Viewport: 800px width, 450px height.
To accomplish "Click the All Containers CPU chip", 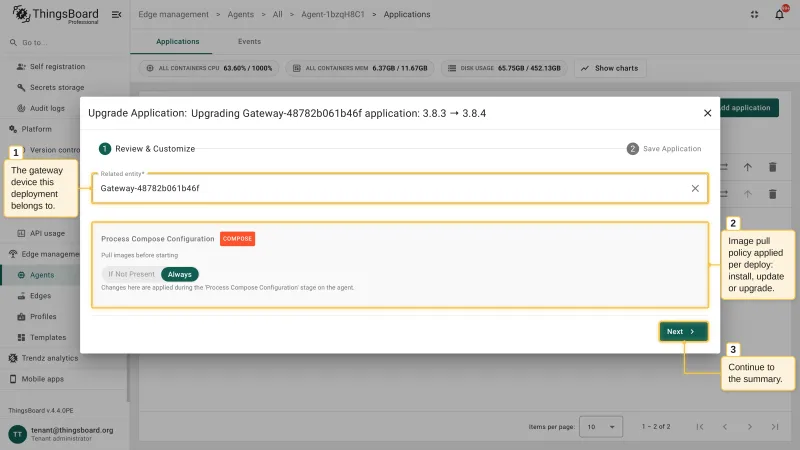I will click(209, 68).
